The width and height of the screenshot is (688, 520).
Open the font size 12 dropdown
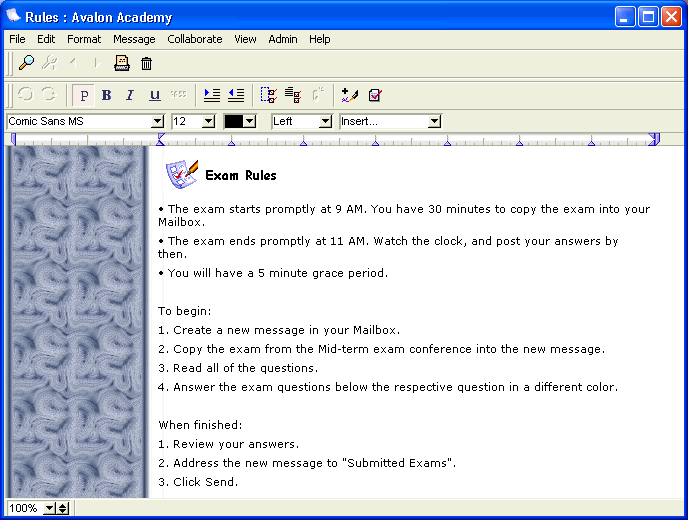[208, 121]
